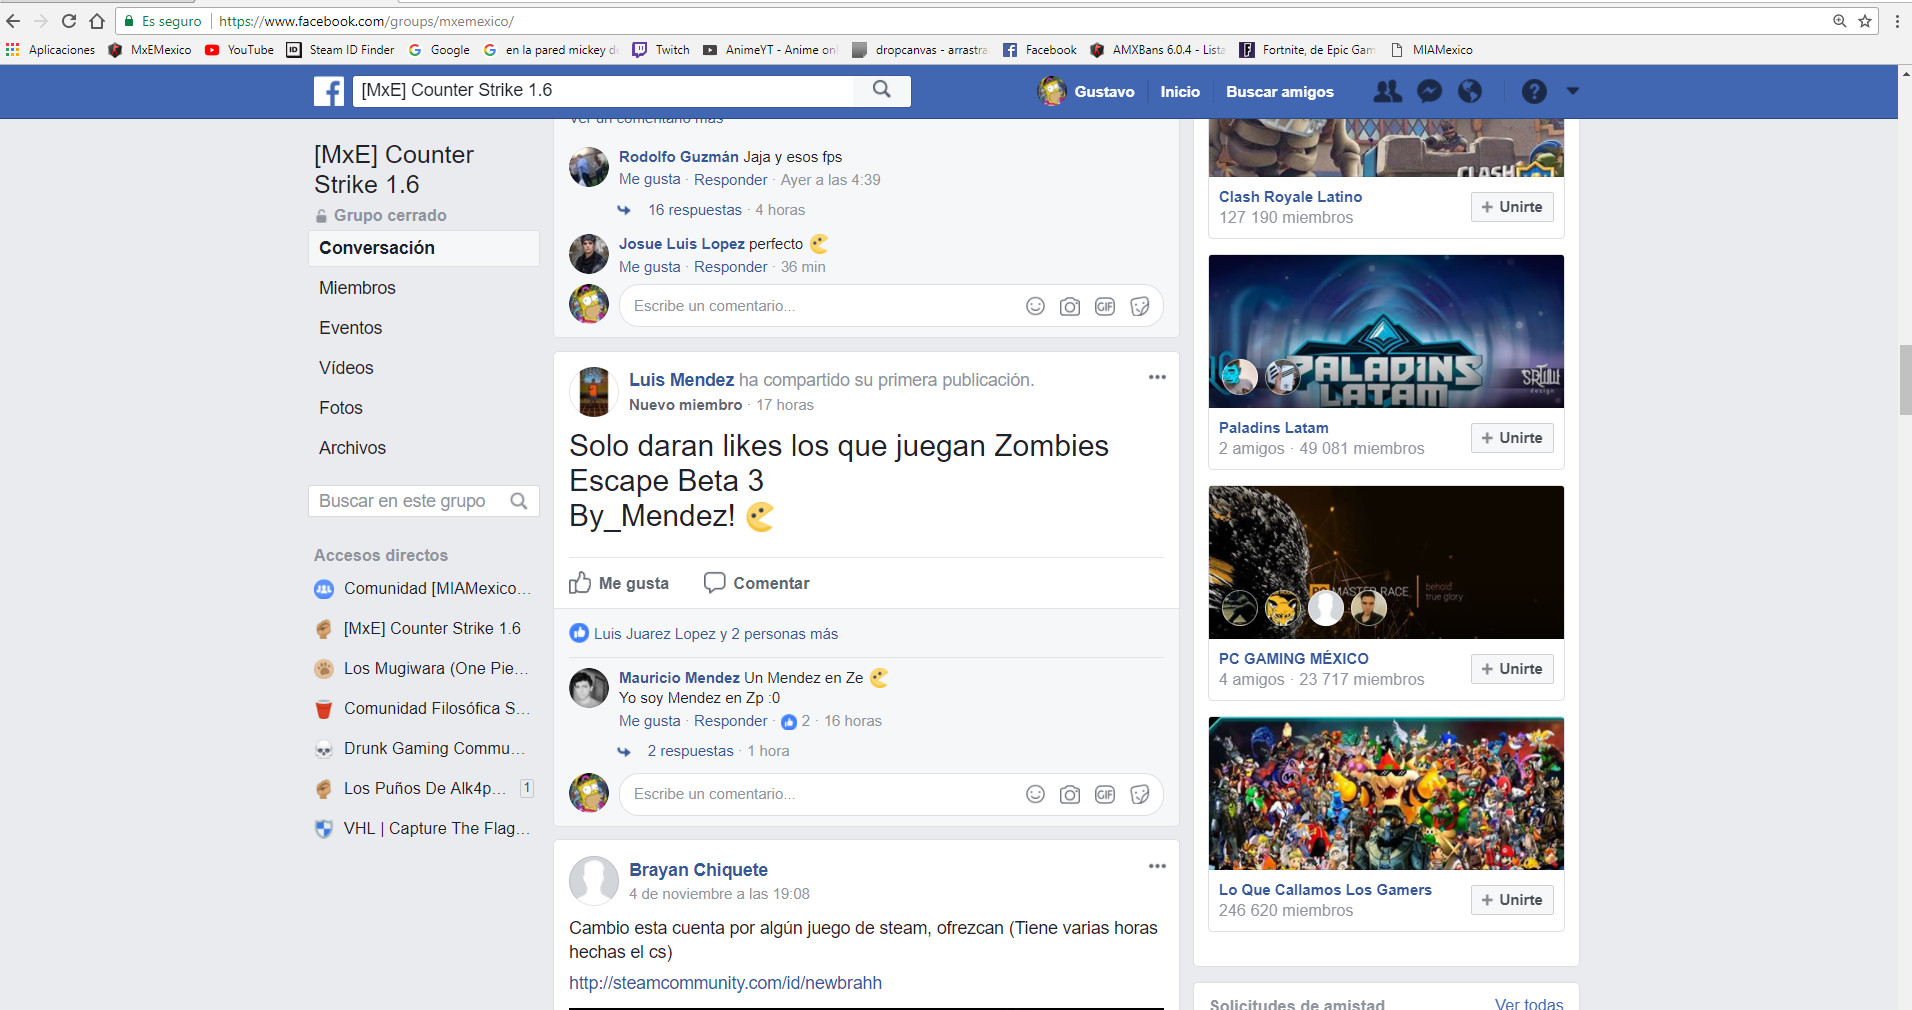The image size is (1912, 1010).
Task: Open the YouTube bookmark
Action: pos(239,50)
